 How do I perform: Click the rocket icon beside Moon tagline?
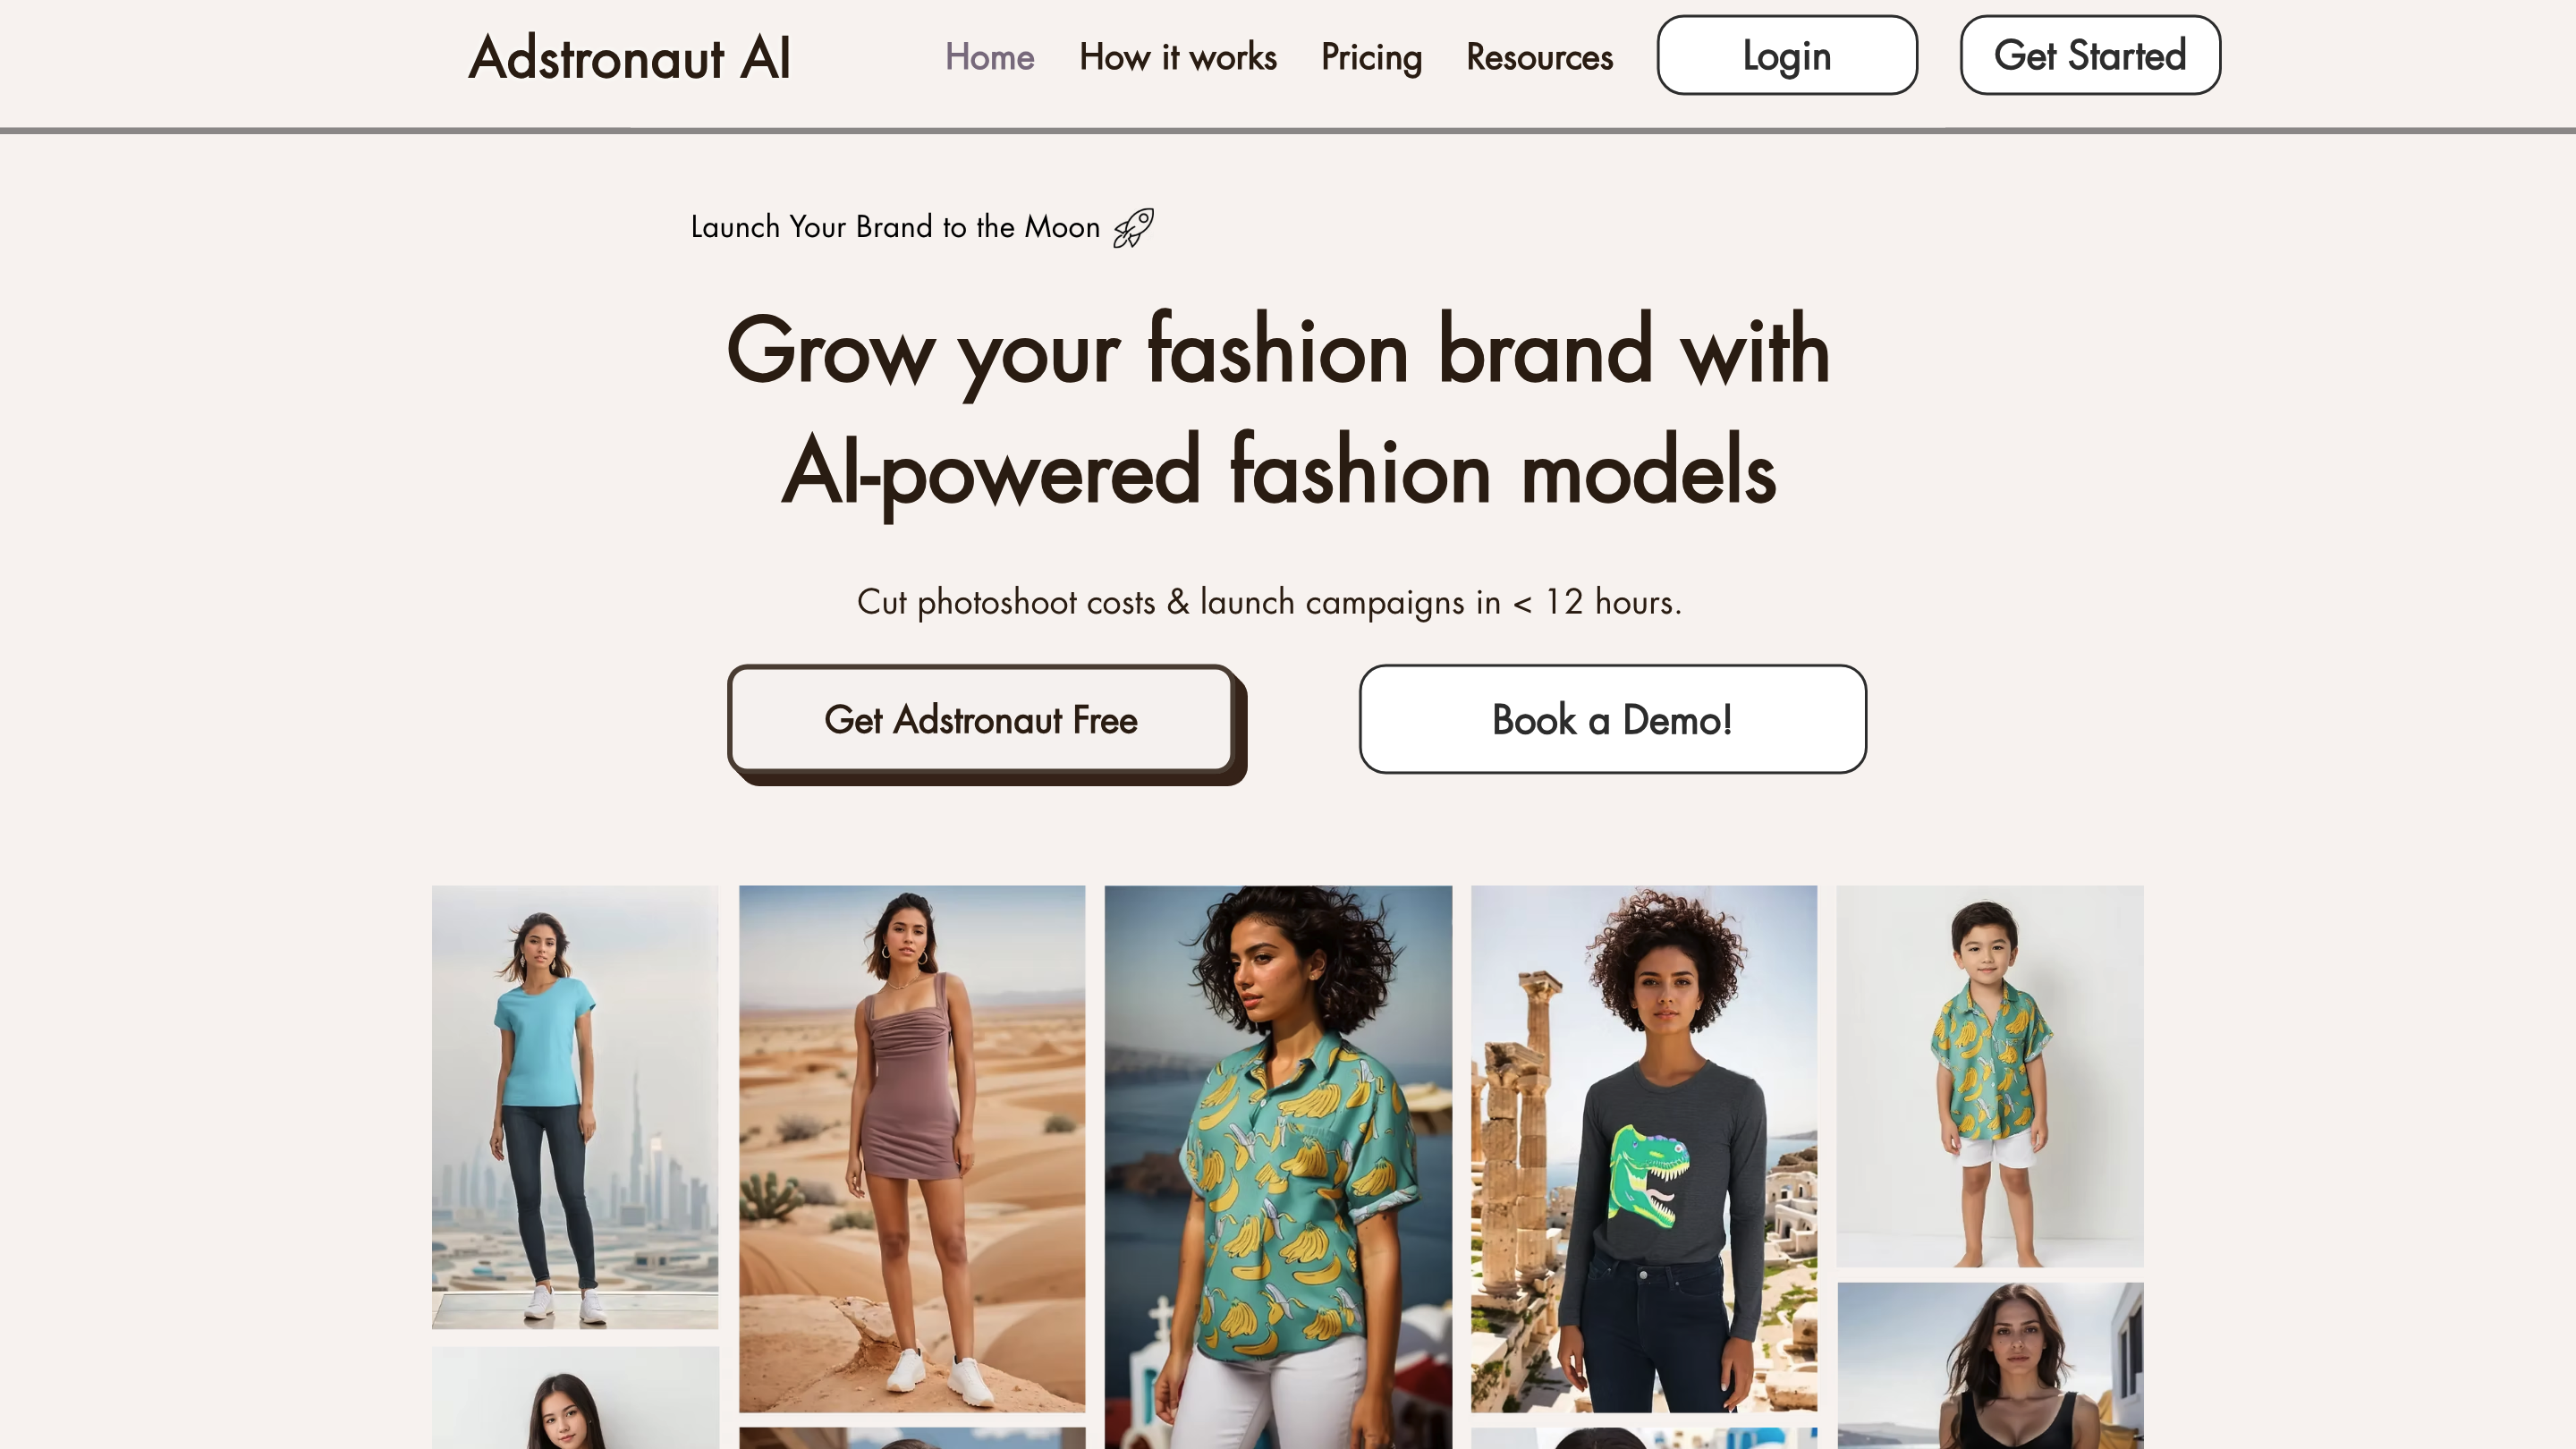point(1133,227)
